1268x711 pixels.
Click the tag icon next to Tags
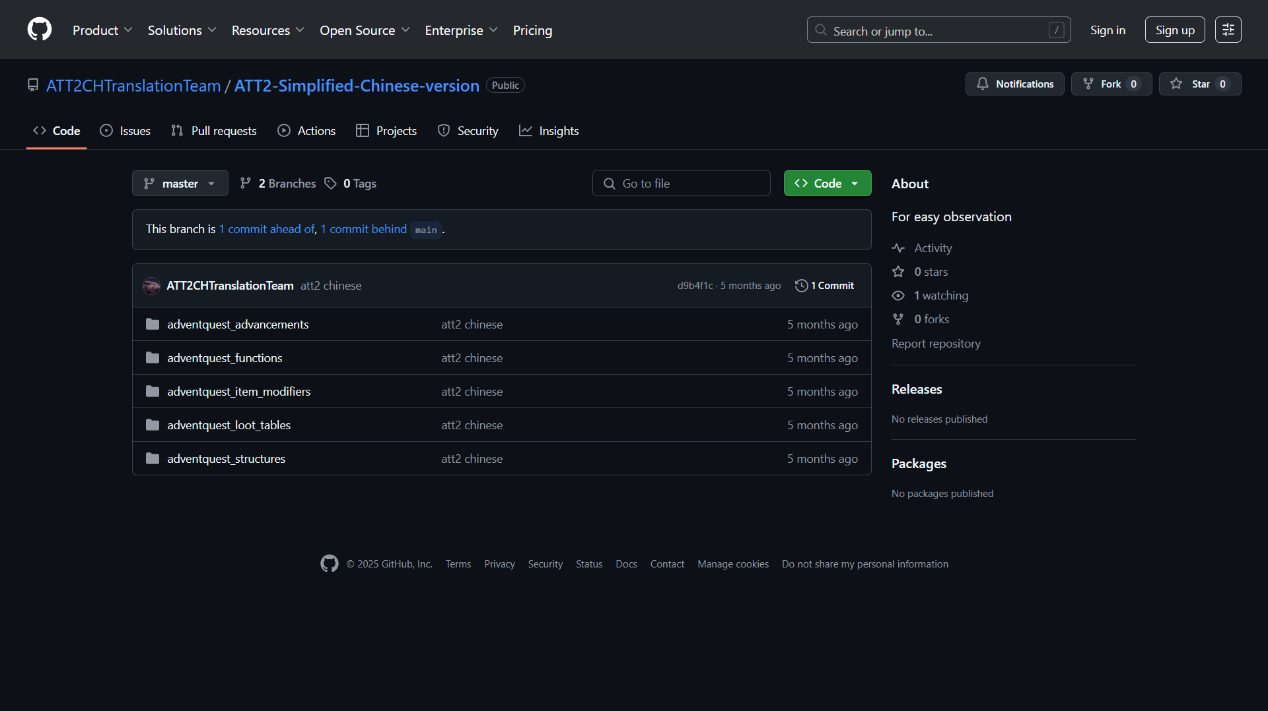(x=330, y=184)
